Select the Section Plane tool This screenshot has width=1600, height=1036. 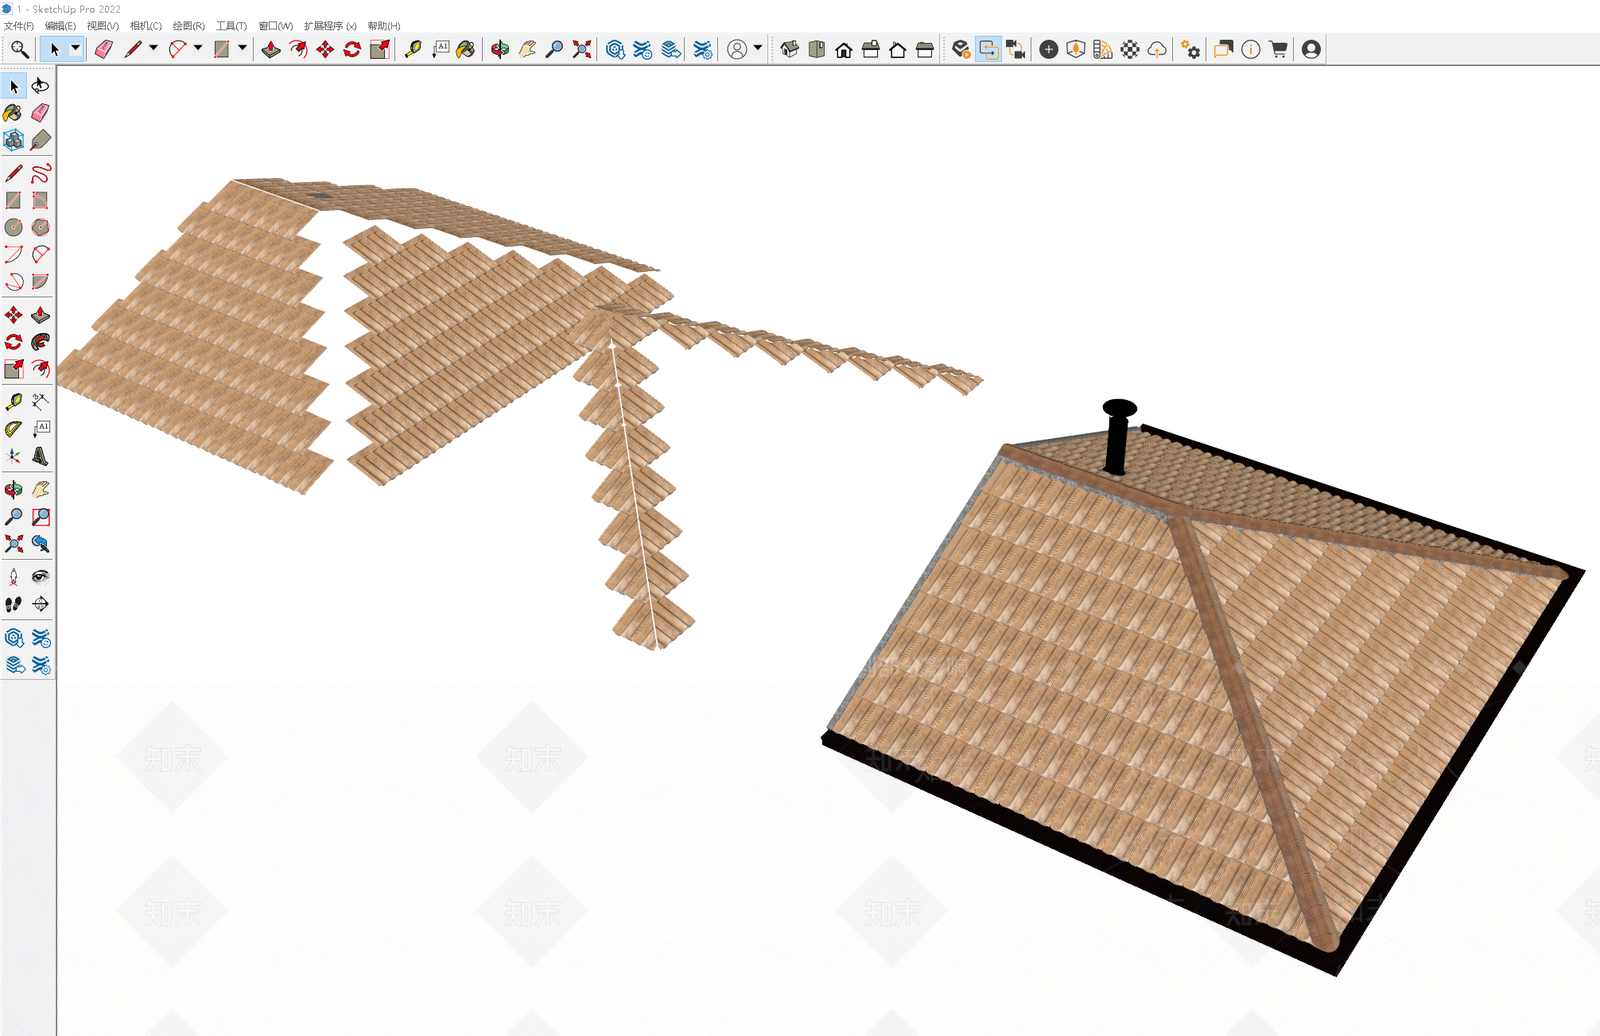(40, 604)
